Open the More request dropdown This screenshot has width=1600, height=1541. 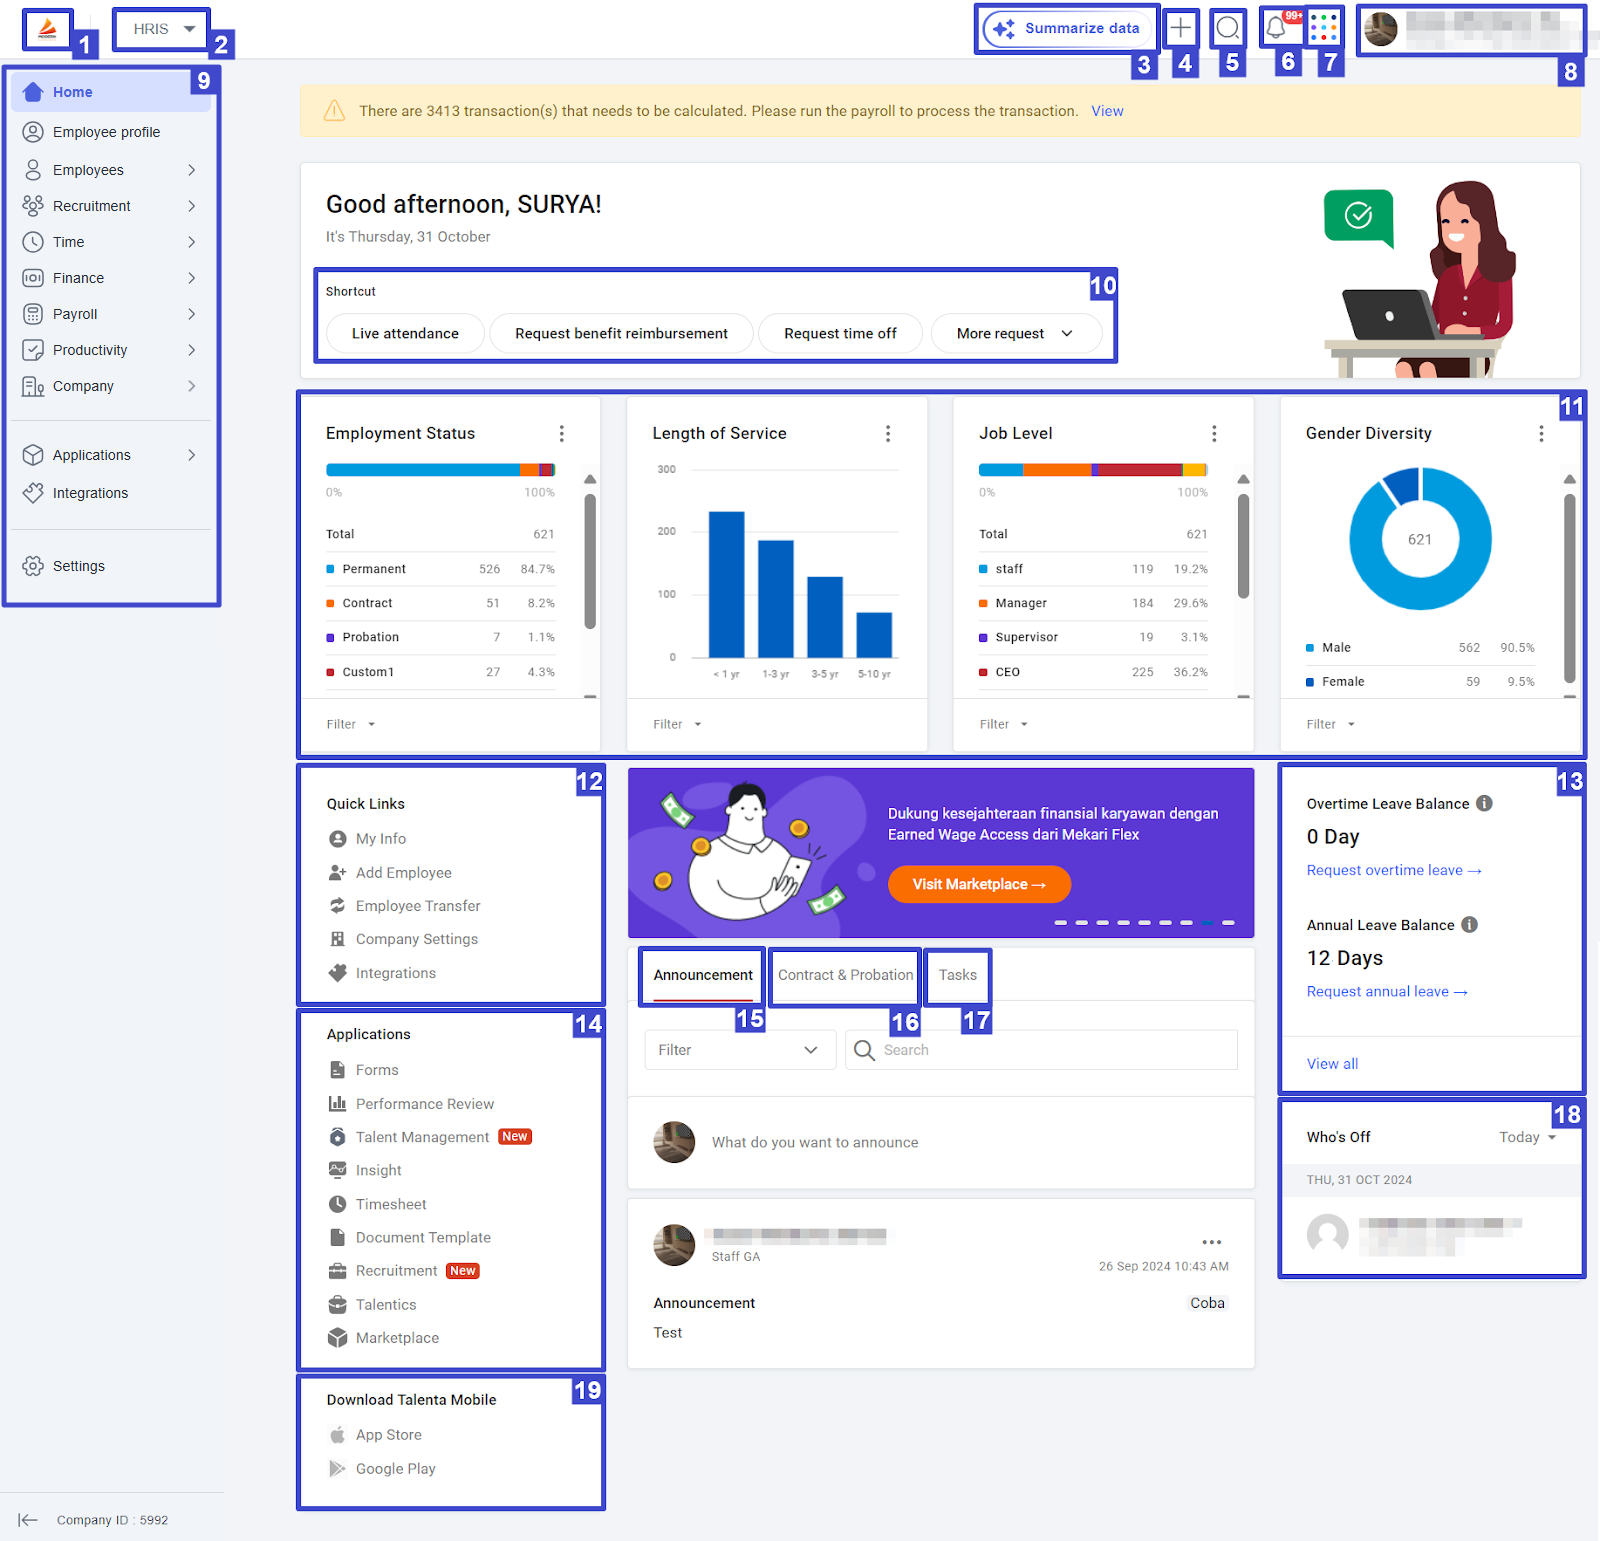(1017, 333)
